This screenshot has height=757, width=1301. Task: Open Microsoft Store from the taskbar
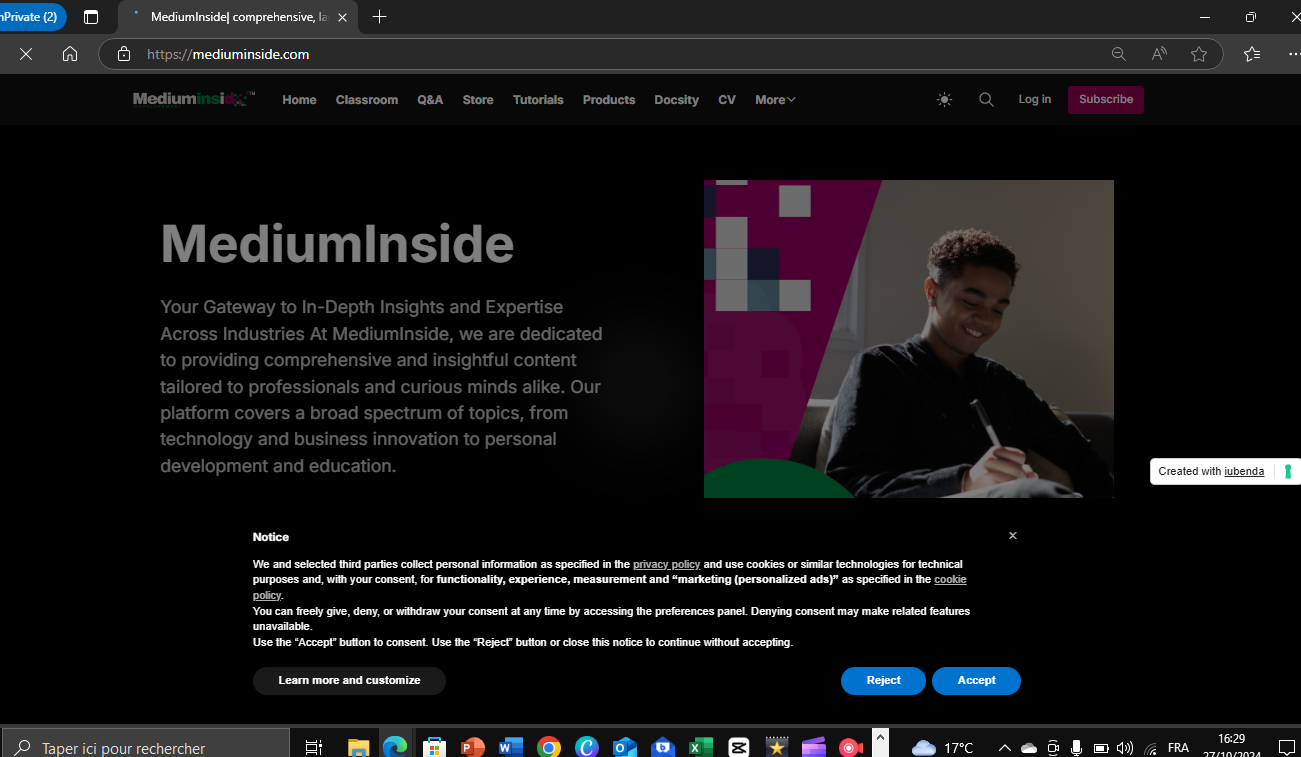(434, 747)
